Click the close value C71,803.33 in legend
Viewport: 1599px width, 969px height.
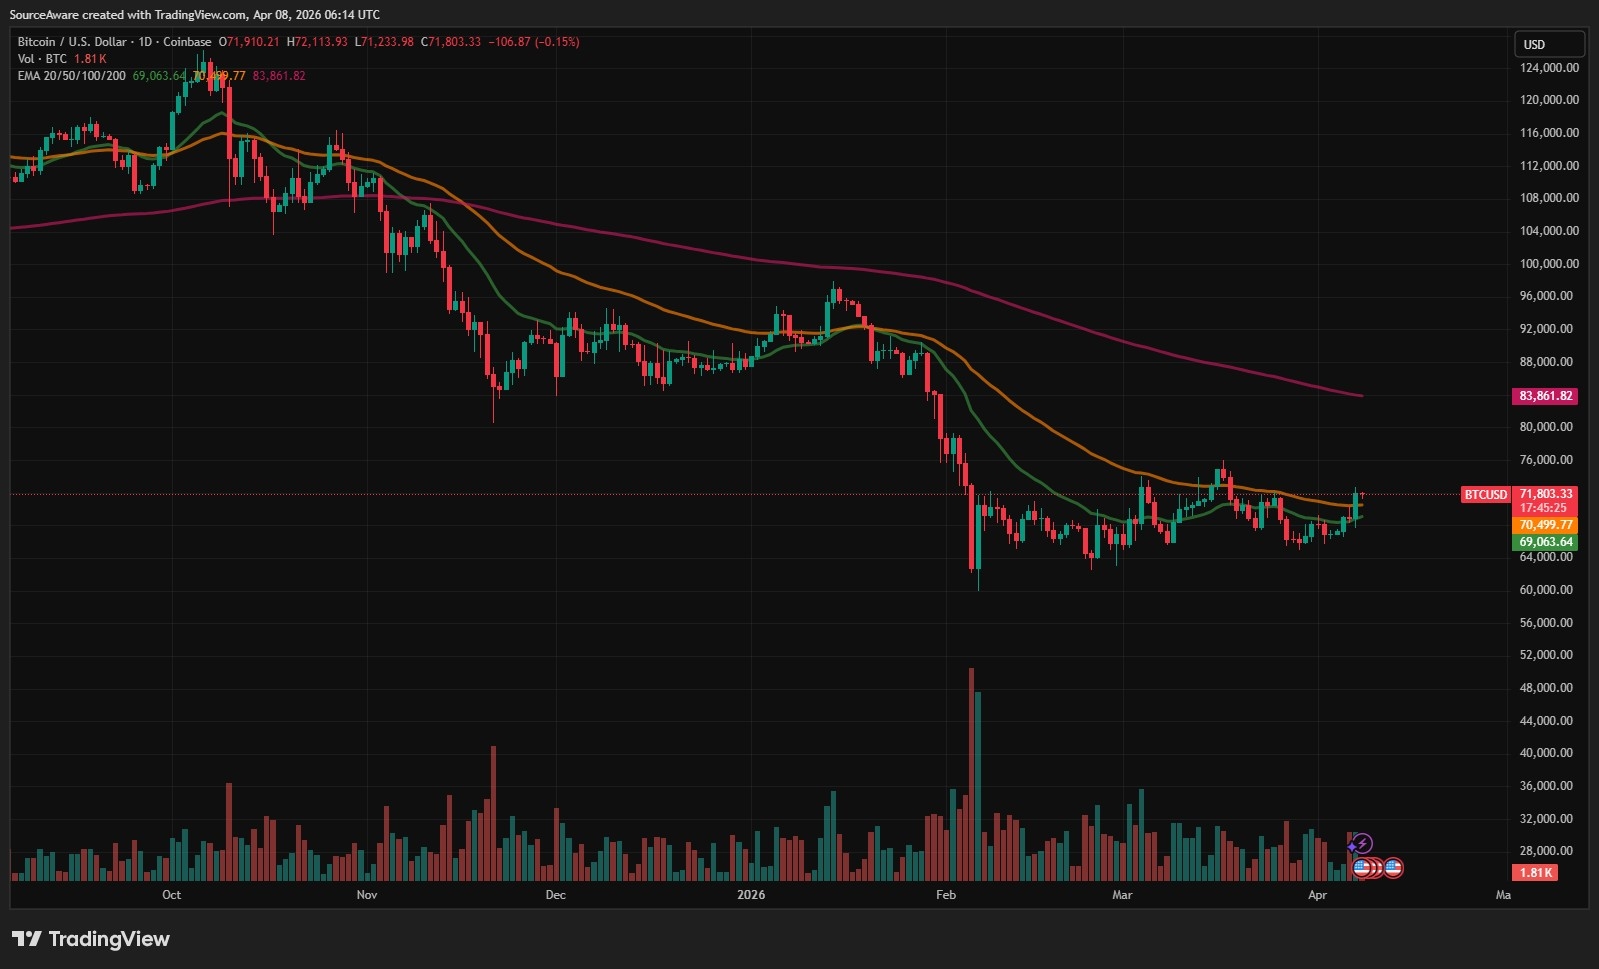(x=450, y=42)
